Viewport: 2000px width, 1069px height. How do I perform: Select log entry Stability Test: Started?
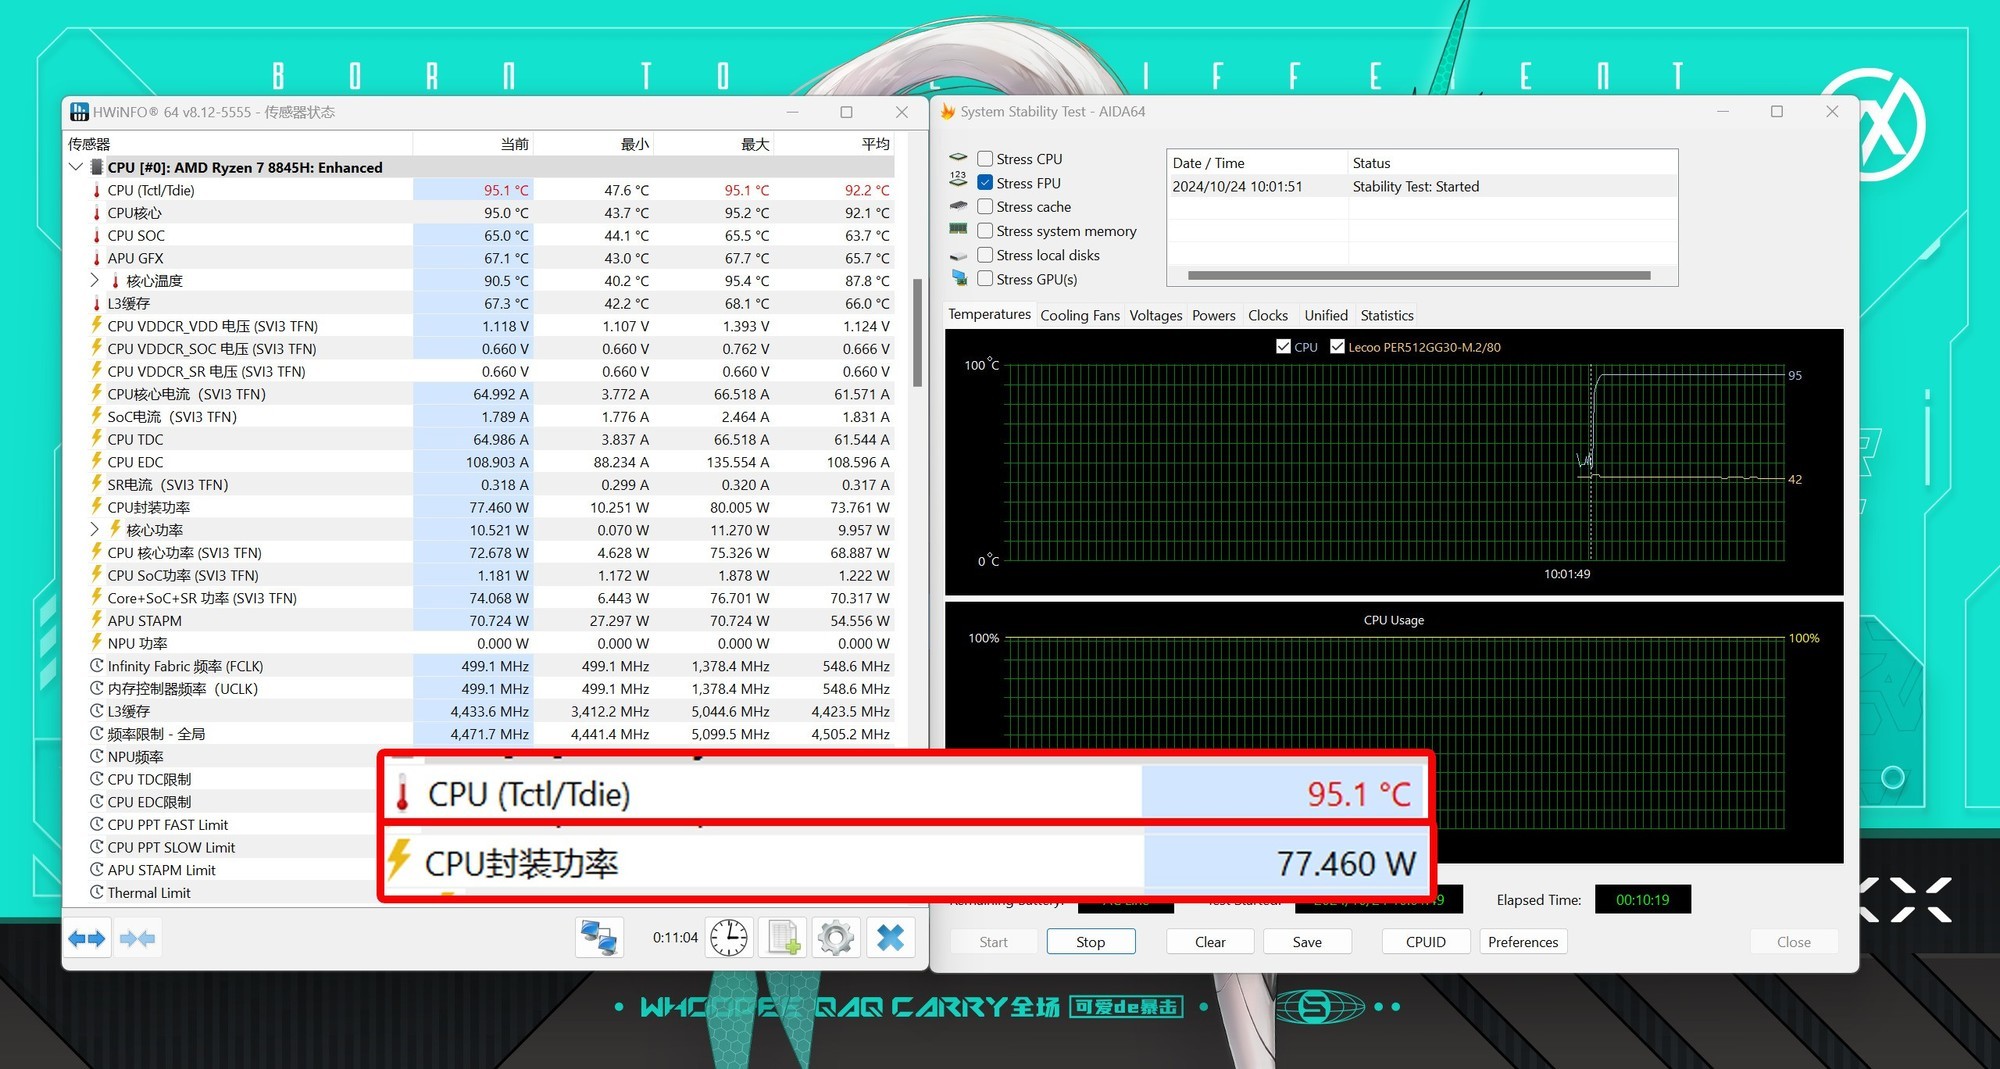1421,187
